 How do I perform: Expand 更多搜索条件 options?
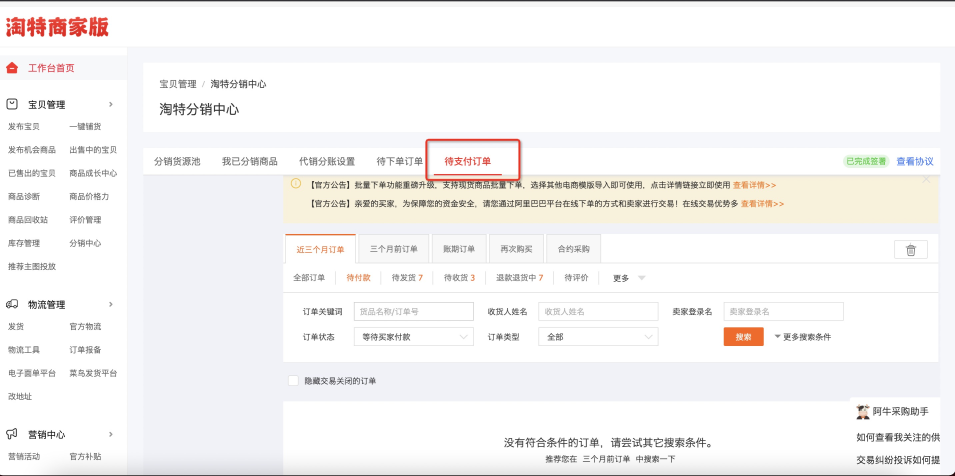coord(802,337)
